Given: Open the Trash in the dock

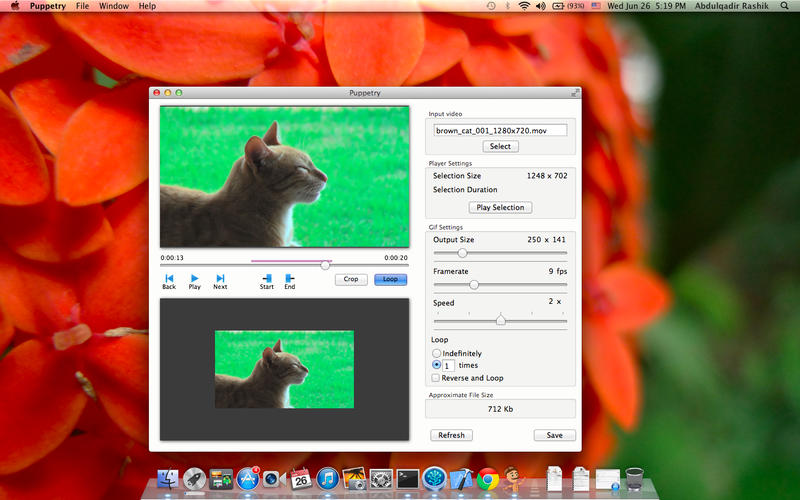Looking at the screenshot, I should 635,478.
